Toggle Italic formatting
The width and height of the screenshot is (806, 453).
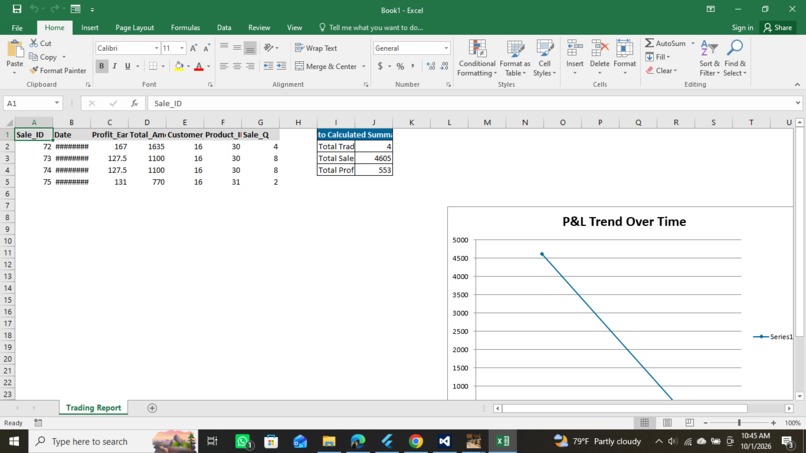point(115,66)
